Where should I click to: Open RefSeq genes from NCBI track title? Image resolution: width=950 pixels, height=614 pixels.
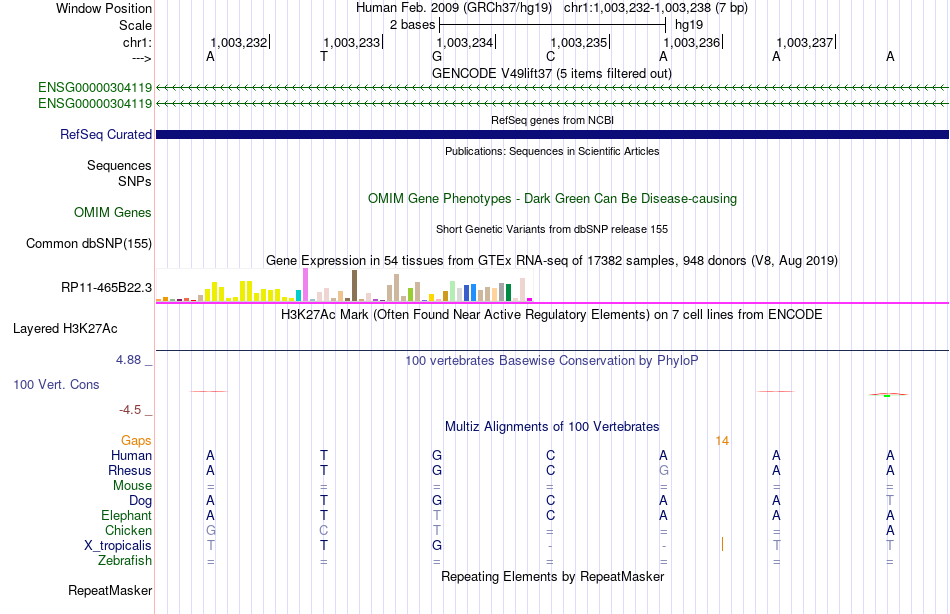pyautogui.click(x=552, y=120)
